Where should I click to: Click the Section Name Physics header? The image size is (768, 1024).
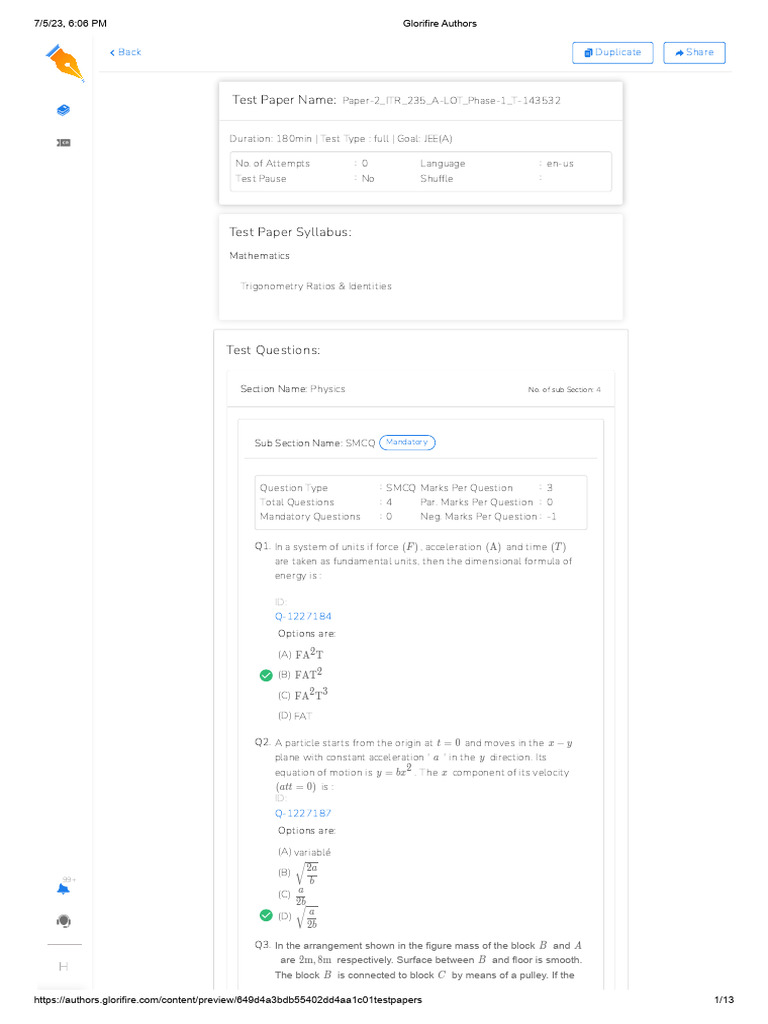[293, 389]
